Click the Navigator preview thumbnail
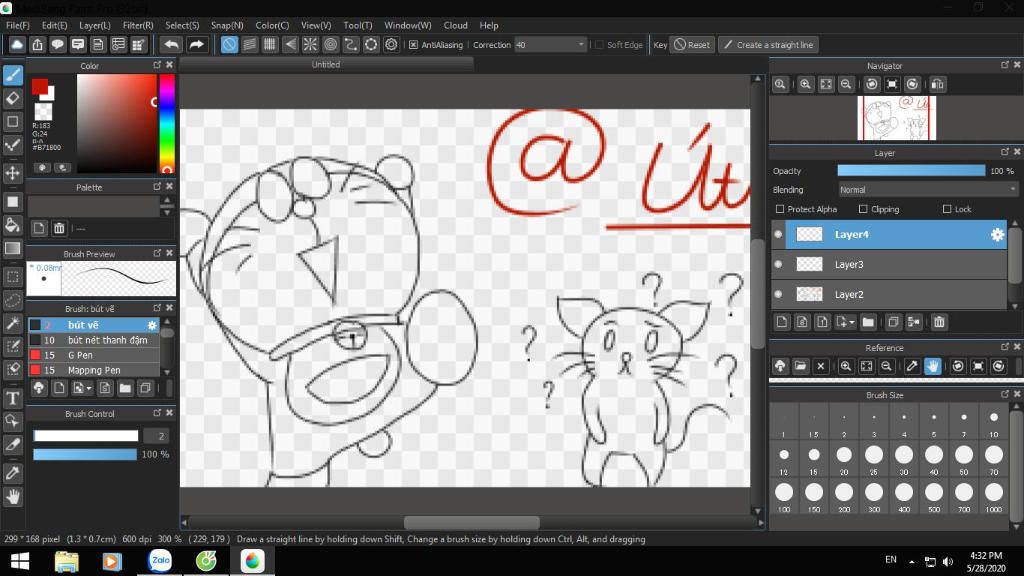Image resolution: width=1024 pixels, height=576 pixels. click(x=896, y=118)
